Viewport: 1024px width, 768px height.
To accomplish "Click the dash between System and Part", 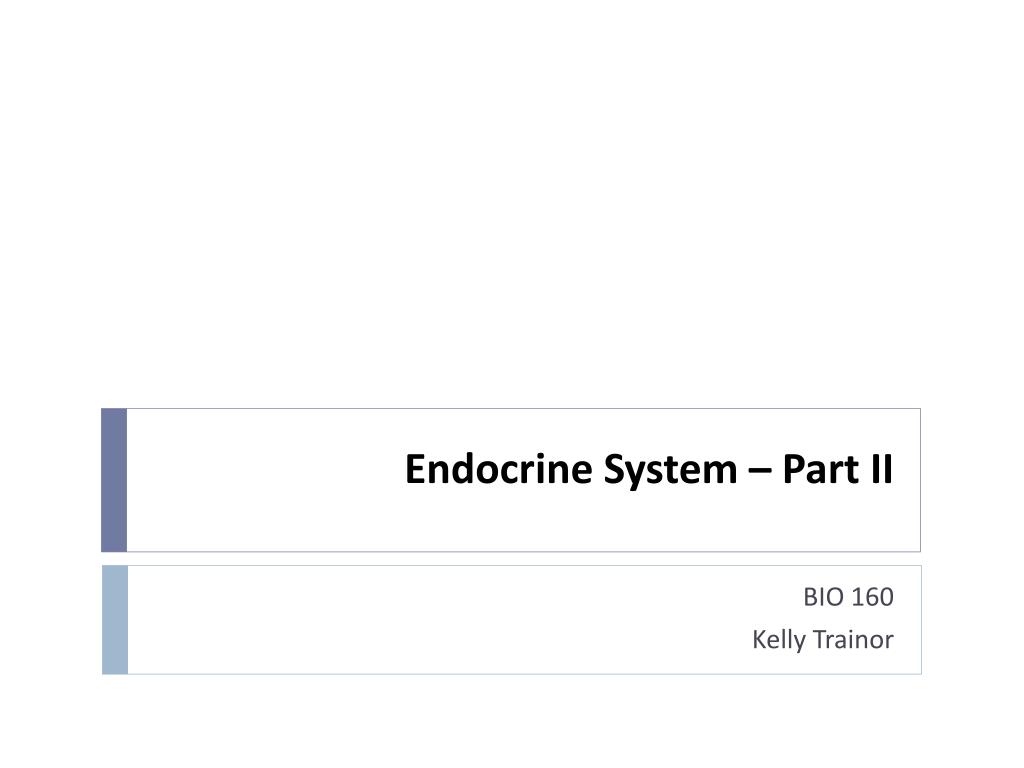I will [760, 472].
